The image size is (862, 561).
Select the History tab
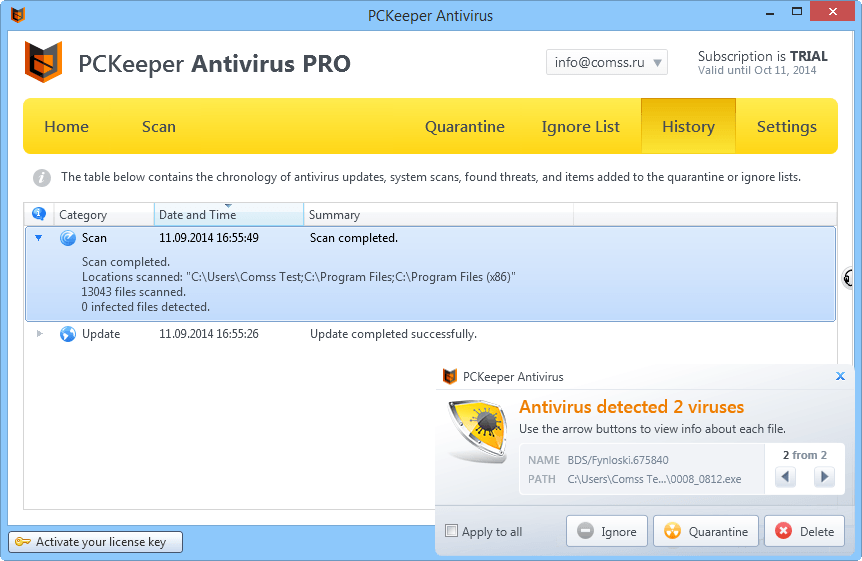pos(688,126)
